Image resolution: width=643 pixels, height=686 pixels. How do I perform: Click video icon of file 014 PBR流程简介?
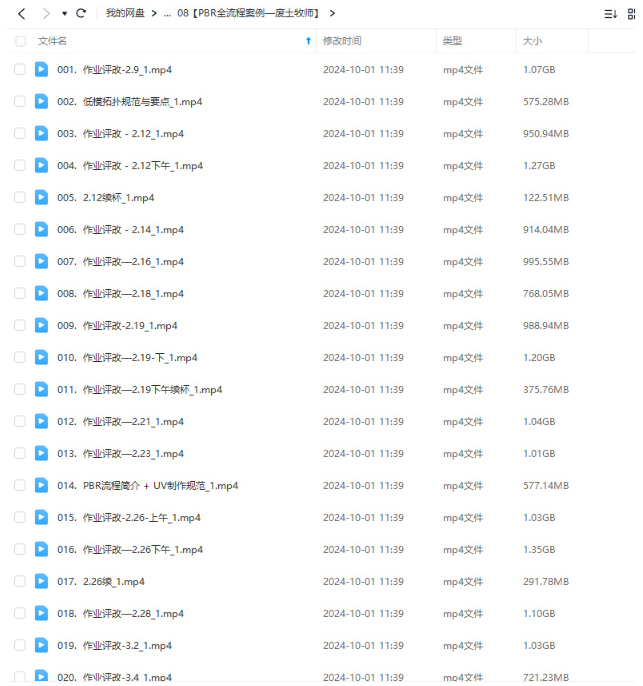click(x=42, y=485)
